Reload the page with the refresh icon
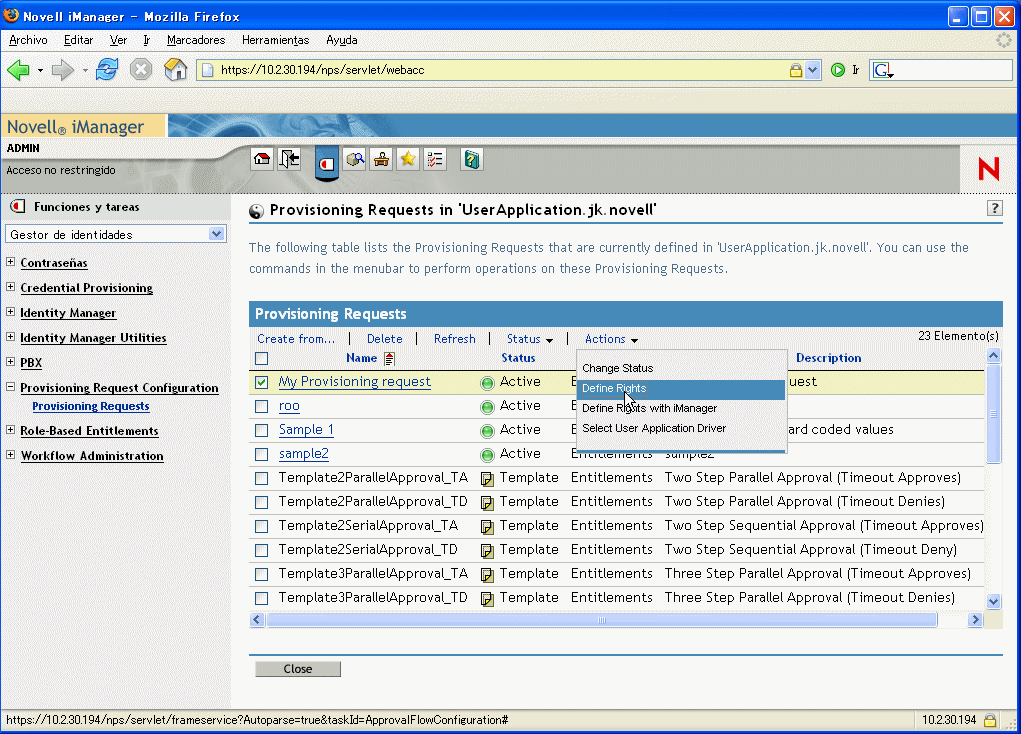Viewport: 1021px width, 734px height. (107, 70)
